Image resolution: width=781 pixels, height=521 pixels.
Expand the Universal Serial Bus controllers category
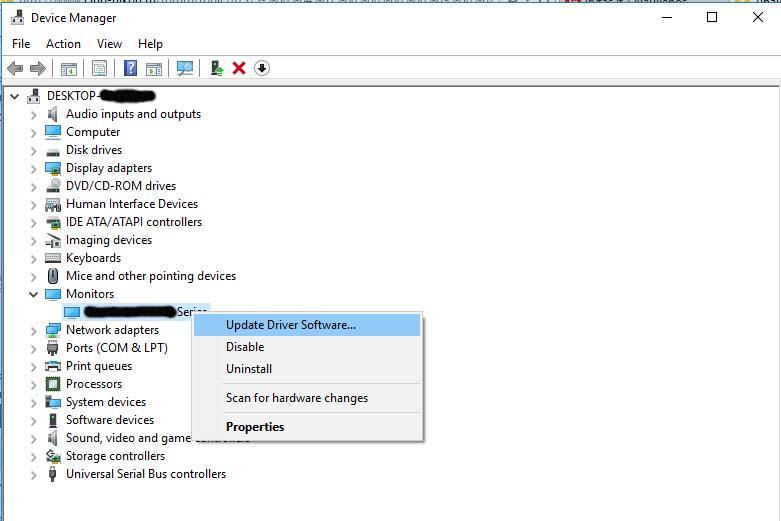[x=33, y=475]
